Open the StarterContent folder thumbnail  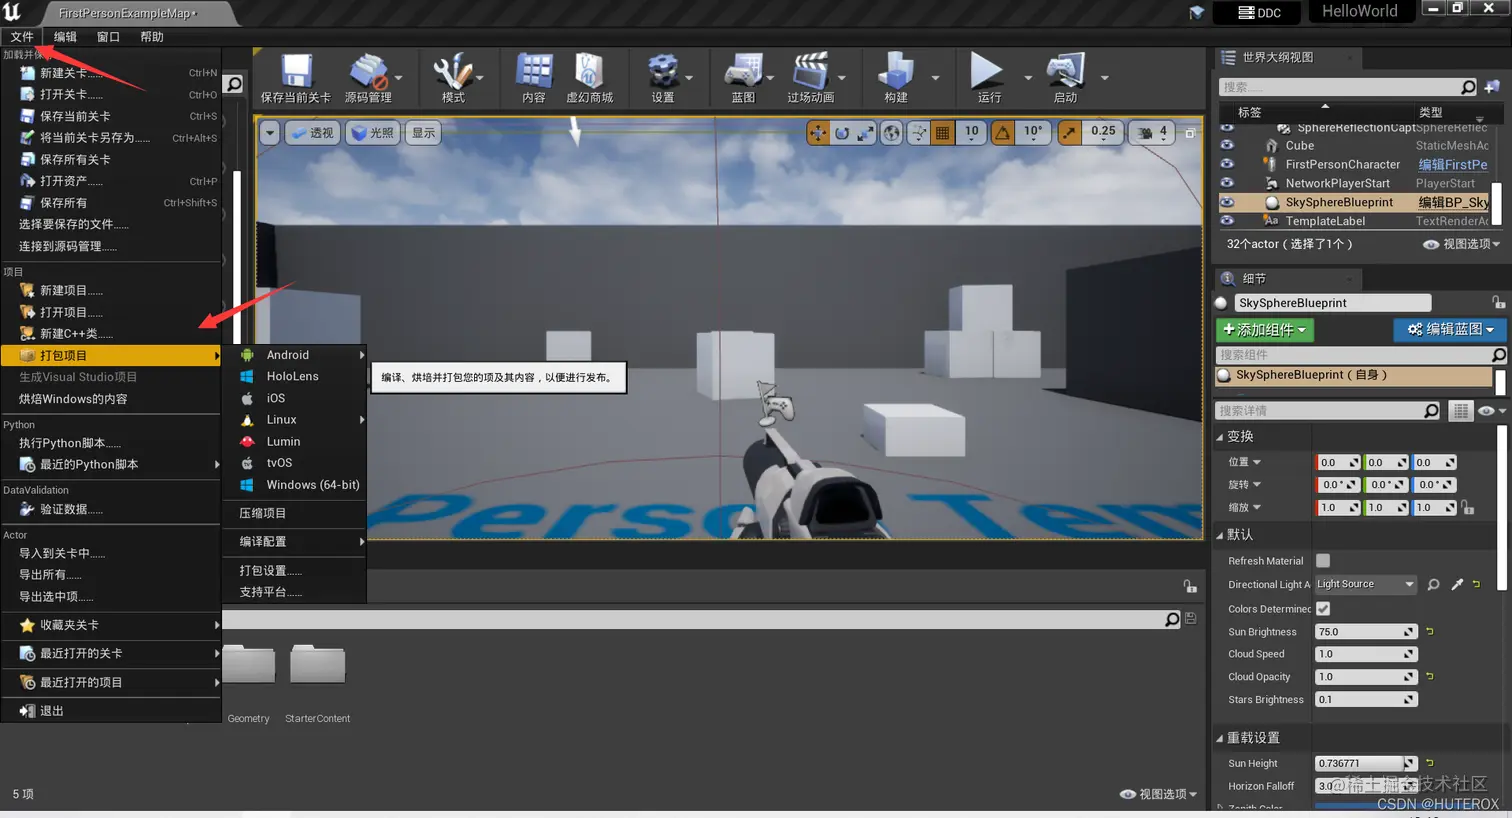pyautogui.click(x=317, y=665)
